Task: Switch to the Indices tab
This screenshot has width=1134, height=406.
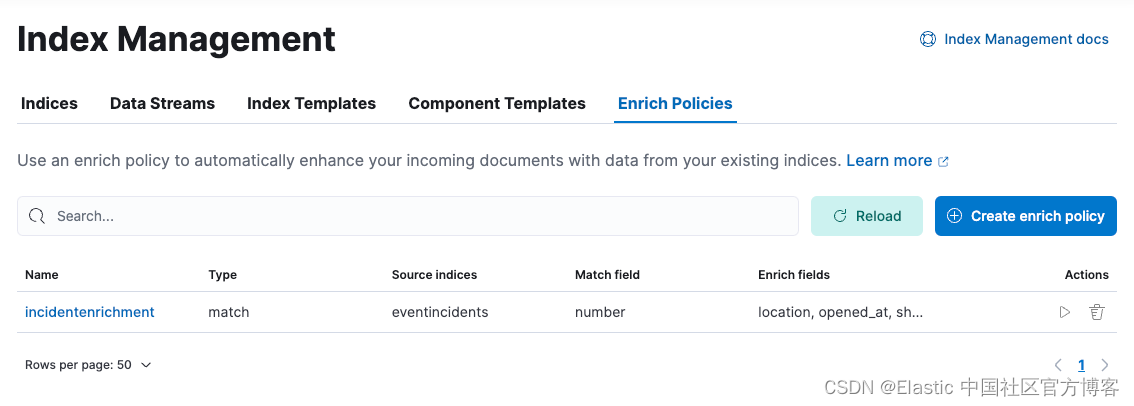Action: tap(49, 103)
